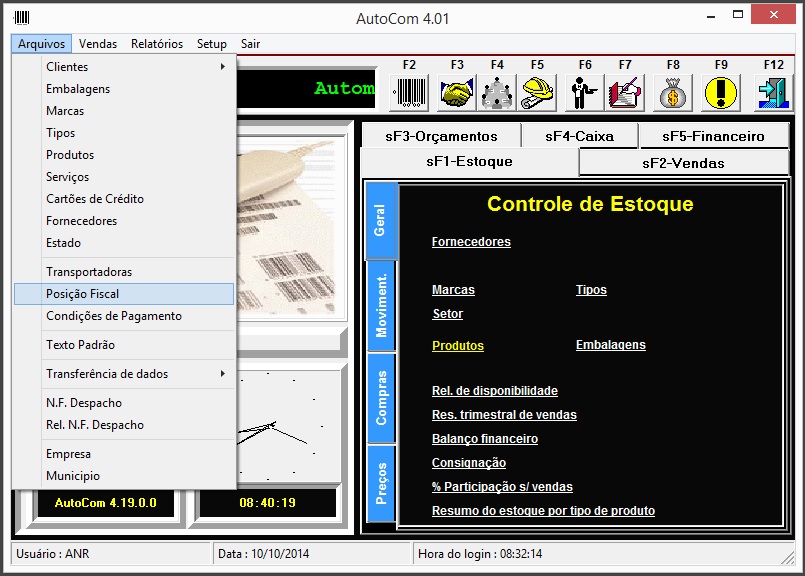Click the 08:40:19 clock display
Image resolution: width=805 pixels, height=576 pixels.
(x=267, y=503)
